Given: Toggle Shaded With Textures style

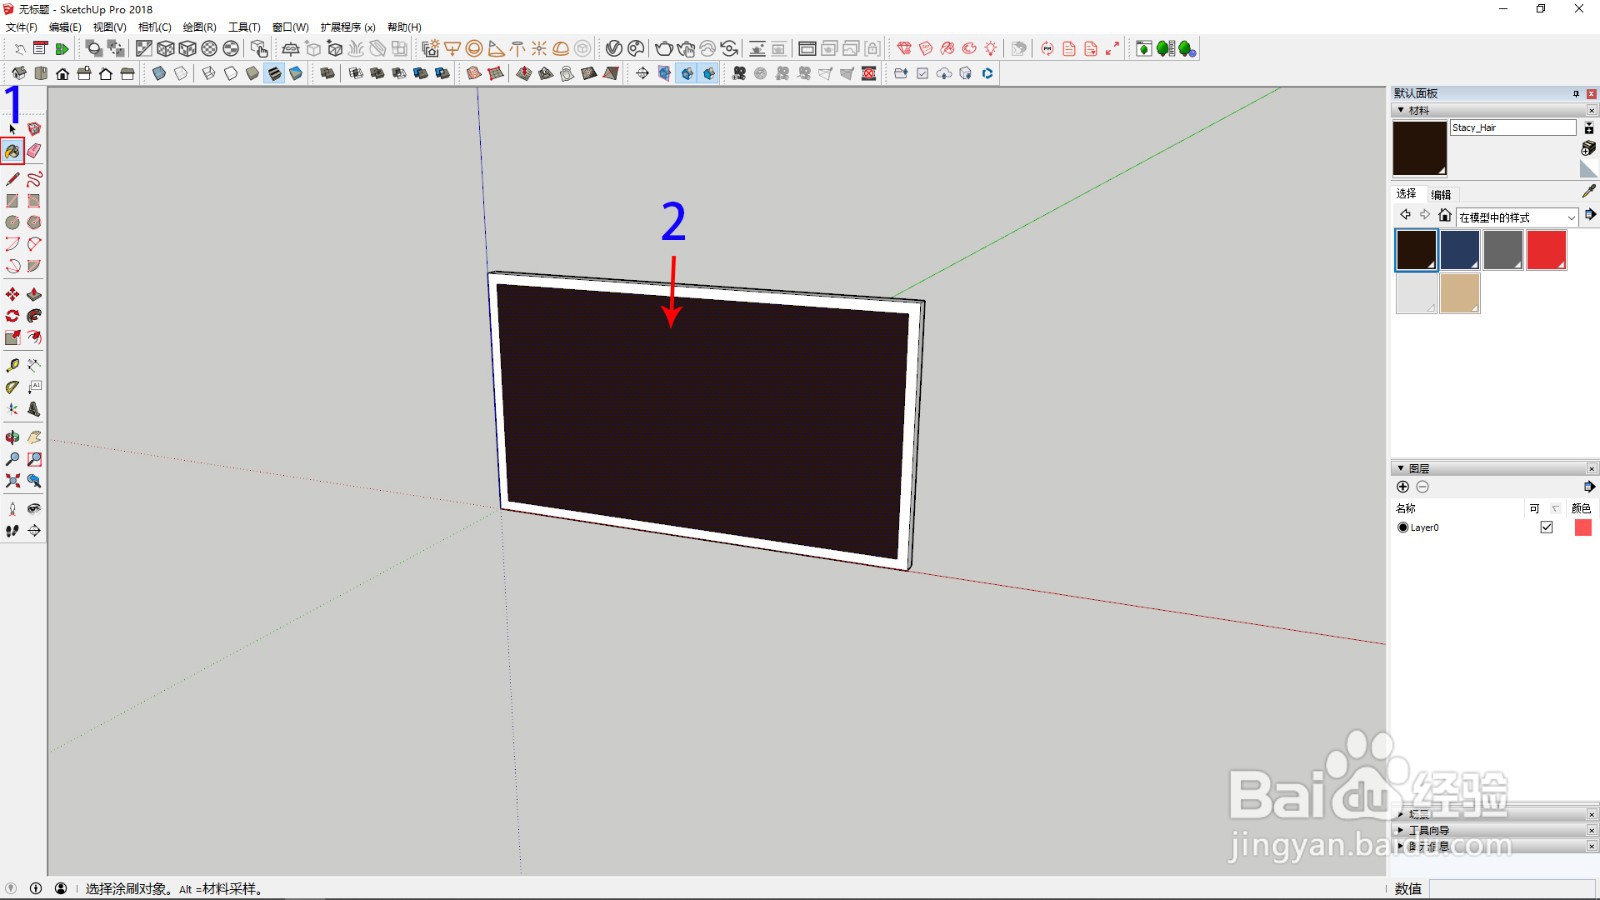Looking at the screenshot, I should [274, 73].
